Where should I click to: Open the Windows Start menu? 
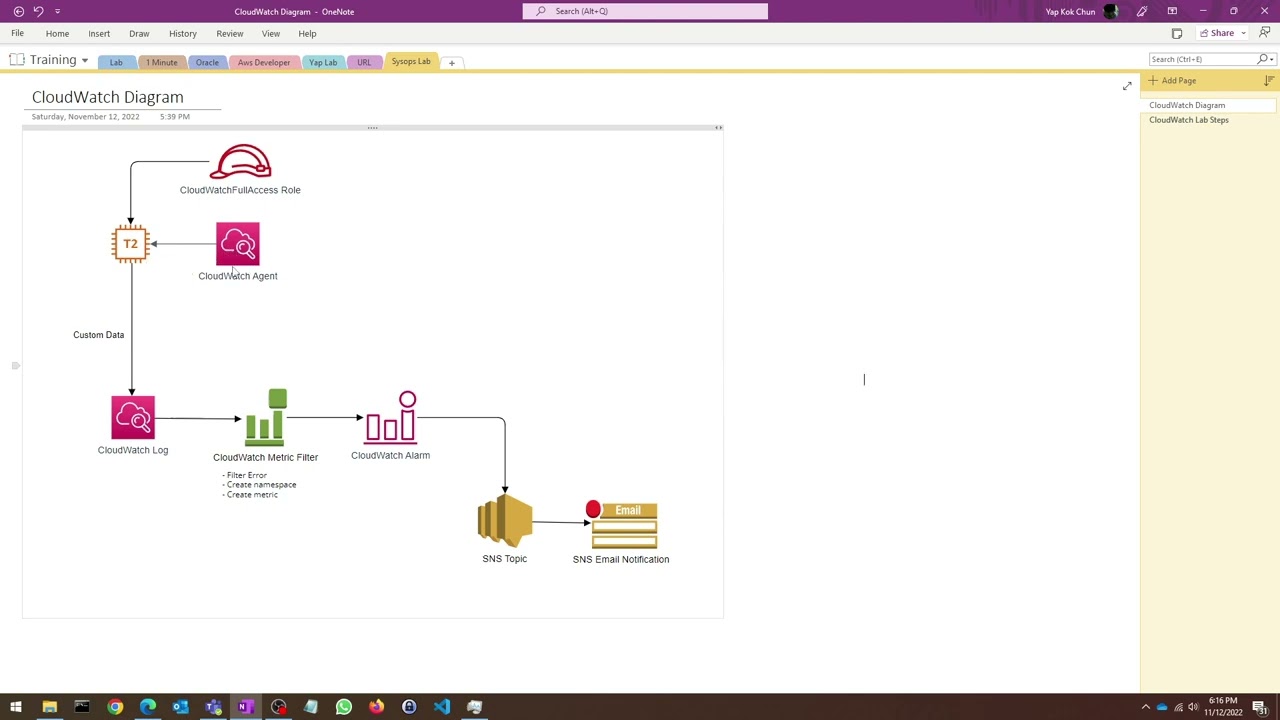click(16, 707)
